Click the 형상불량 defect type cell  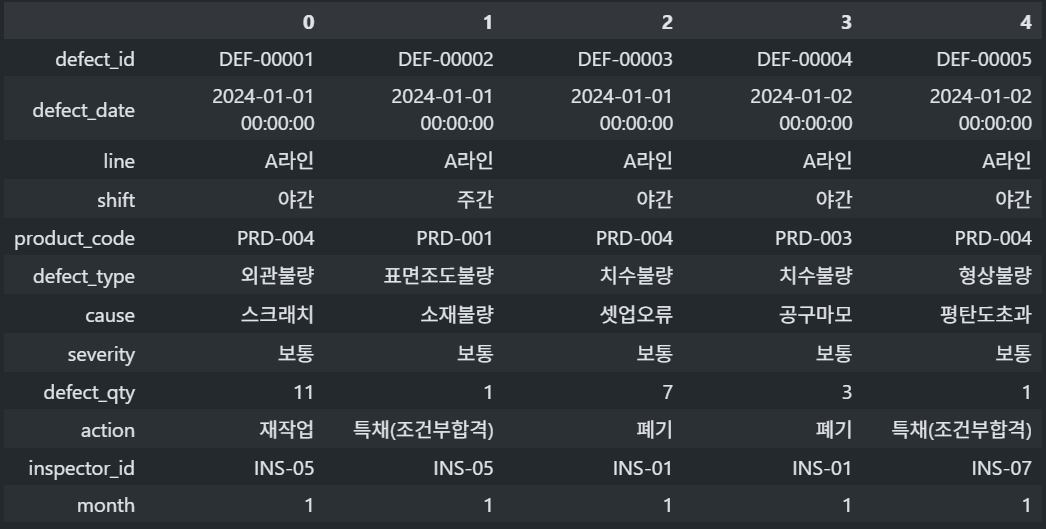click(x=994, y=277)
